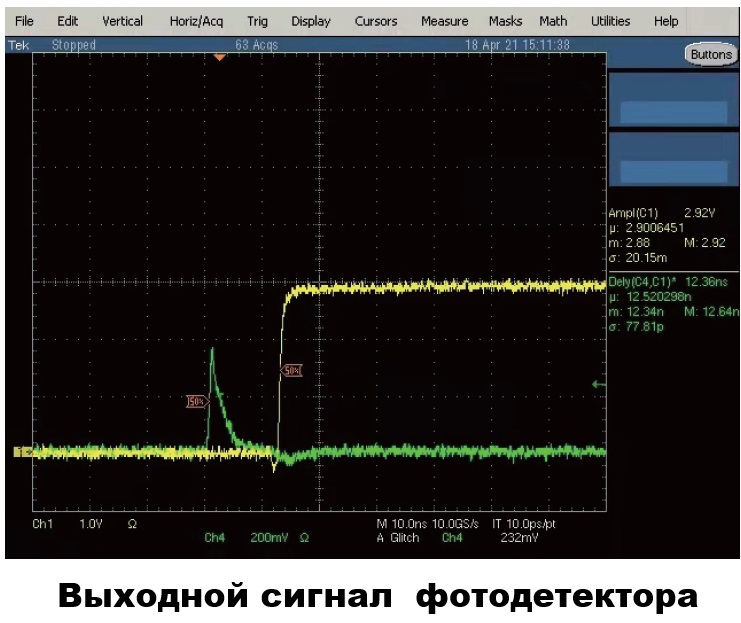Click the 50% marker on yellow rising edge
This screenshot has width=741, height=623.
tap(292, 371)
